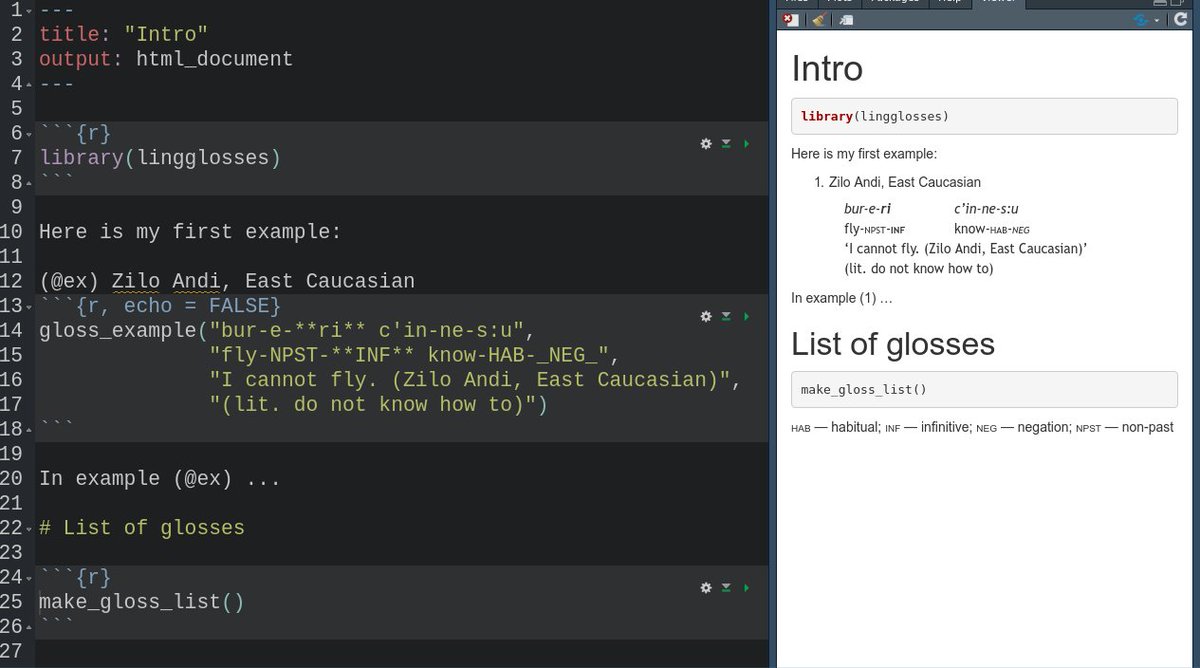Publish the Viewer document with the publish icon
Image resolution: width=1200 pixels, height=668 pixels.
coord(1137,19)
